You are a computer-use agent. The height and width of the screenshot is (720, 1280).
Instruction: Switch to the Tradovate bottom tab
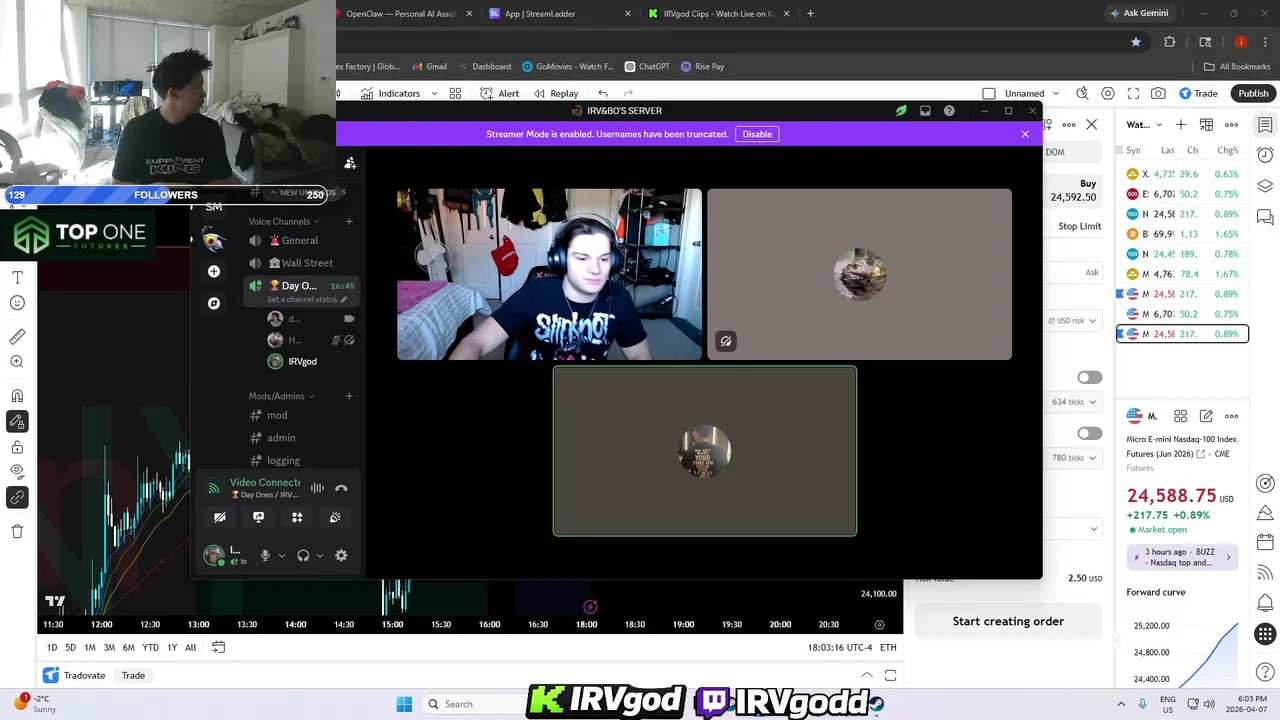pos(75,675)
